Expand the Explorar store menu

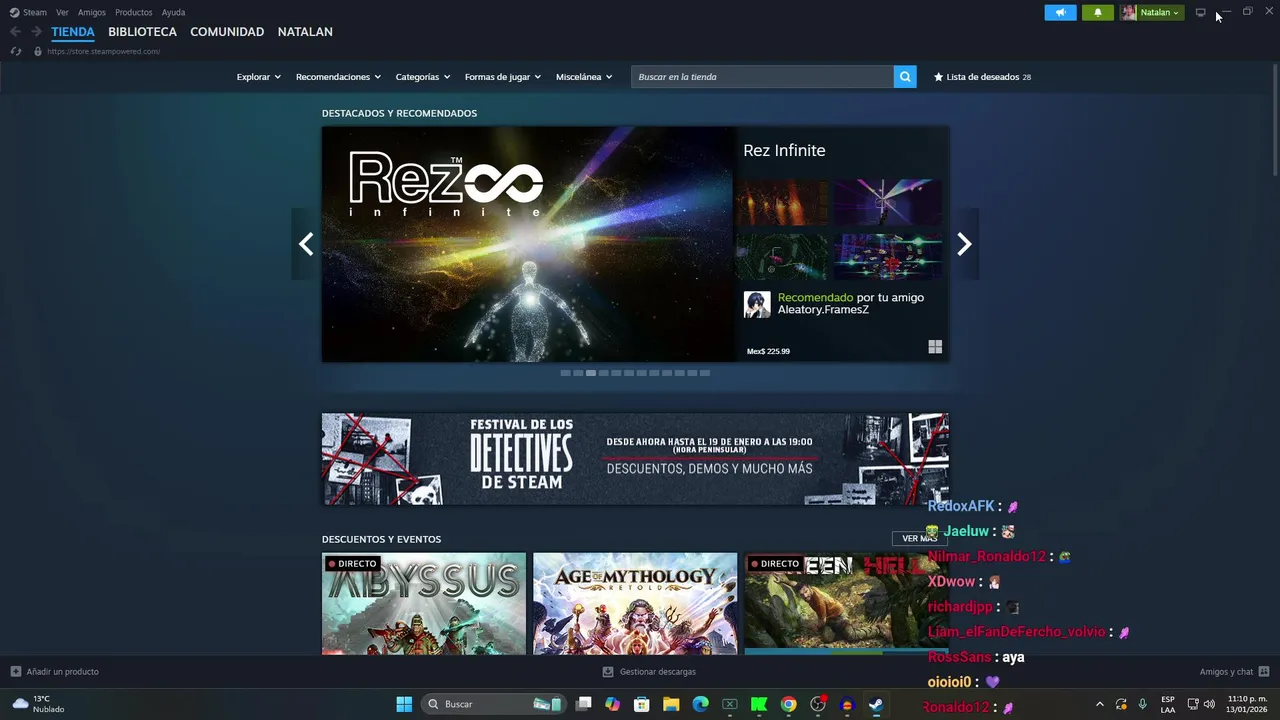(258, 77)
